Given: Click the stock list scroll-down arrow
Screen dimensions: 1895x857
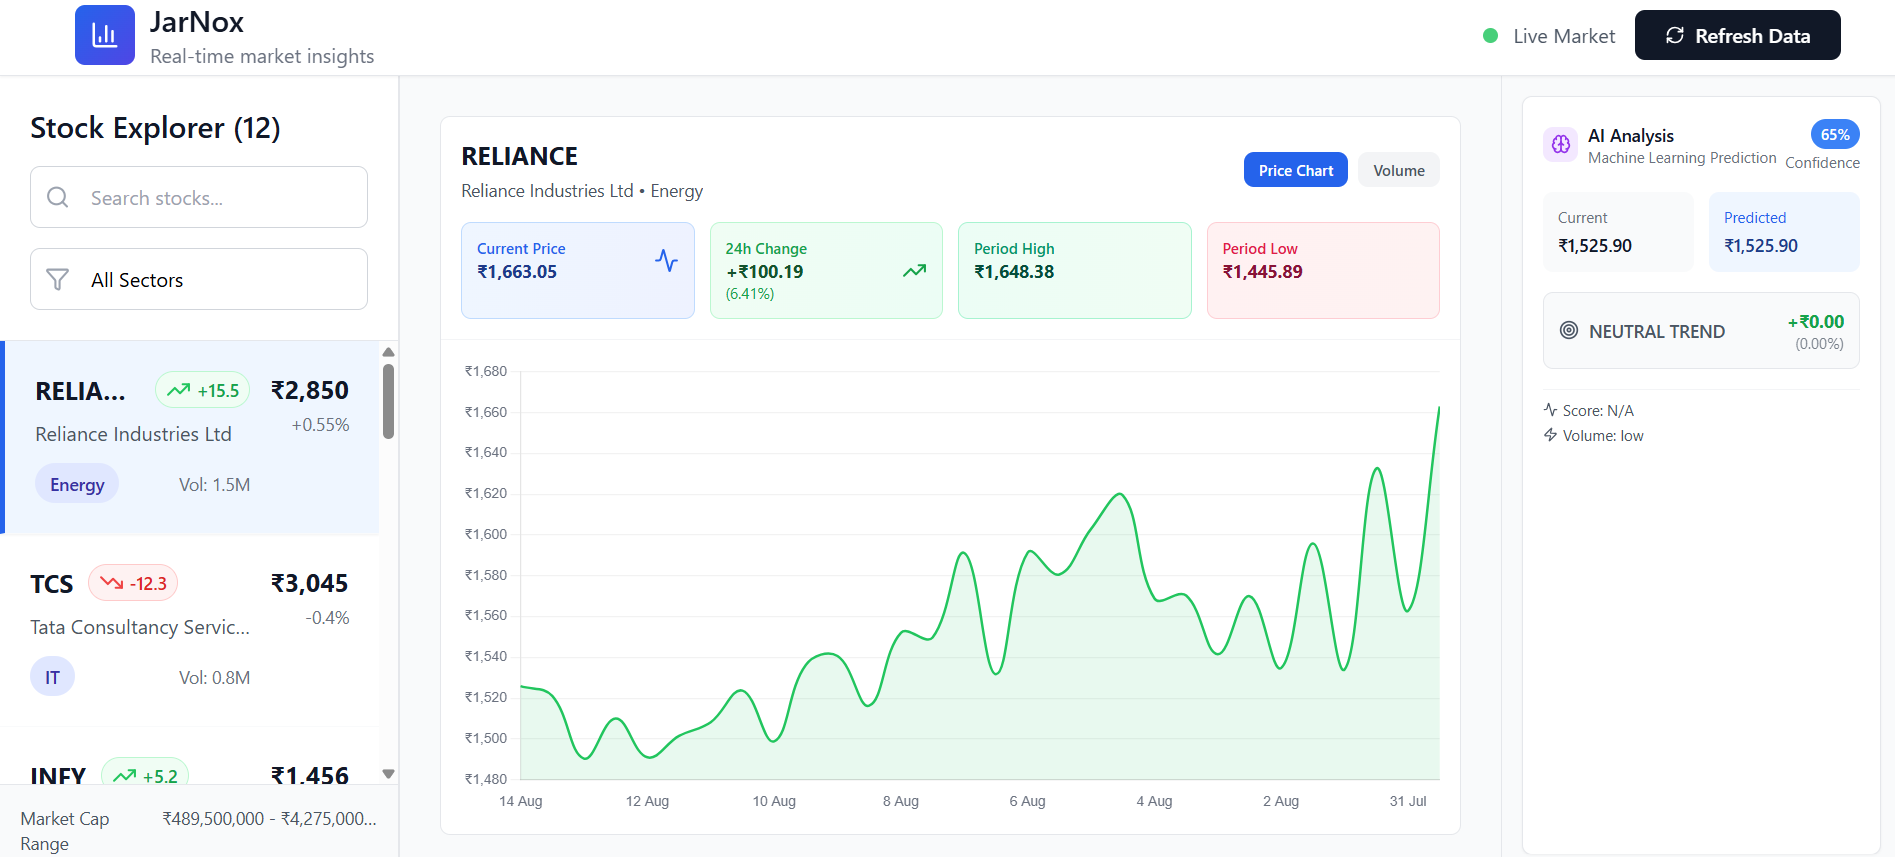Looking at the screenshot, I should [x=389, y=774].
